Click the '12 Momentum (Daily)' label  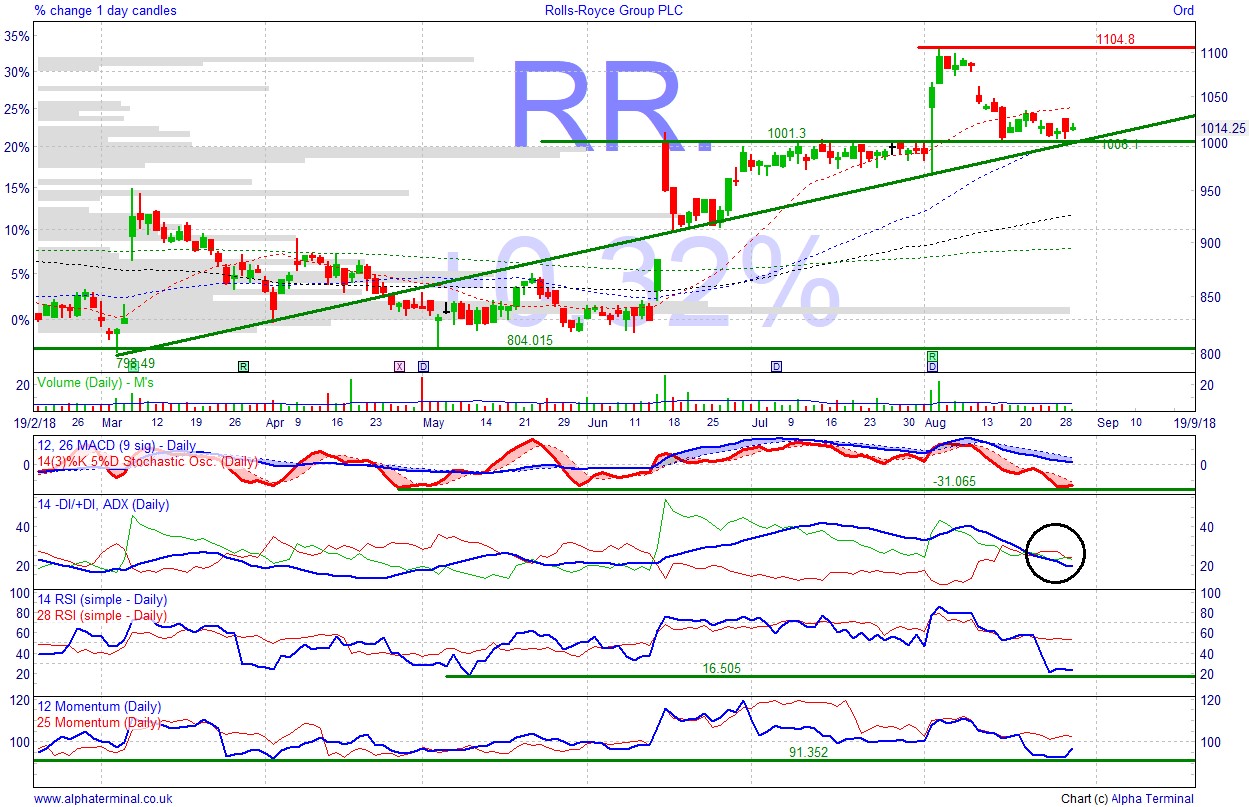click(98, 706)
